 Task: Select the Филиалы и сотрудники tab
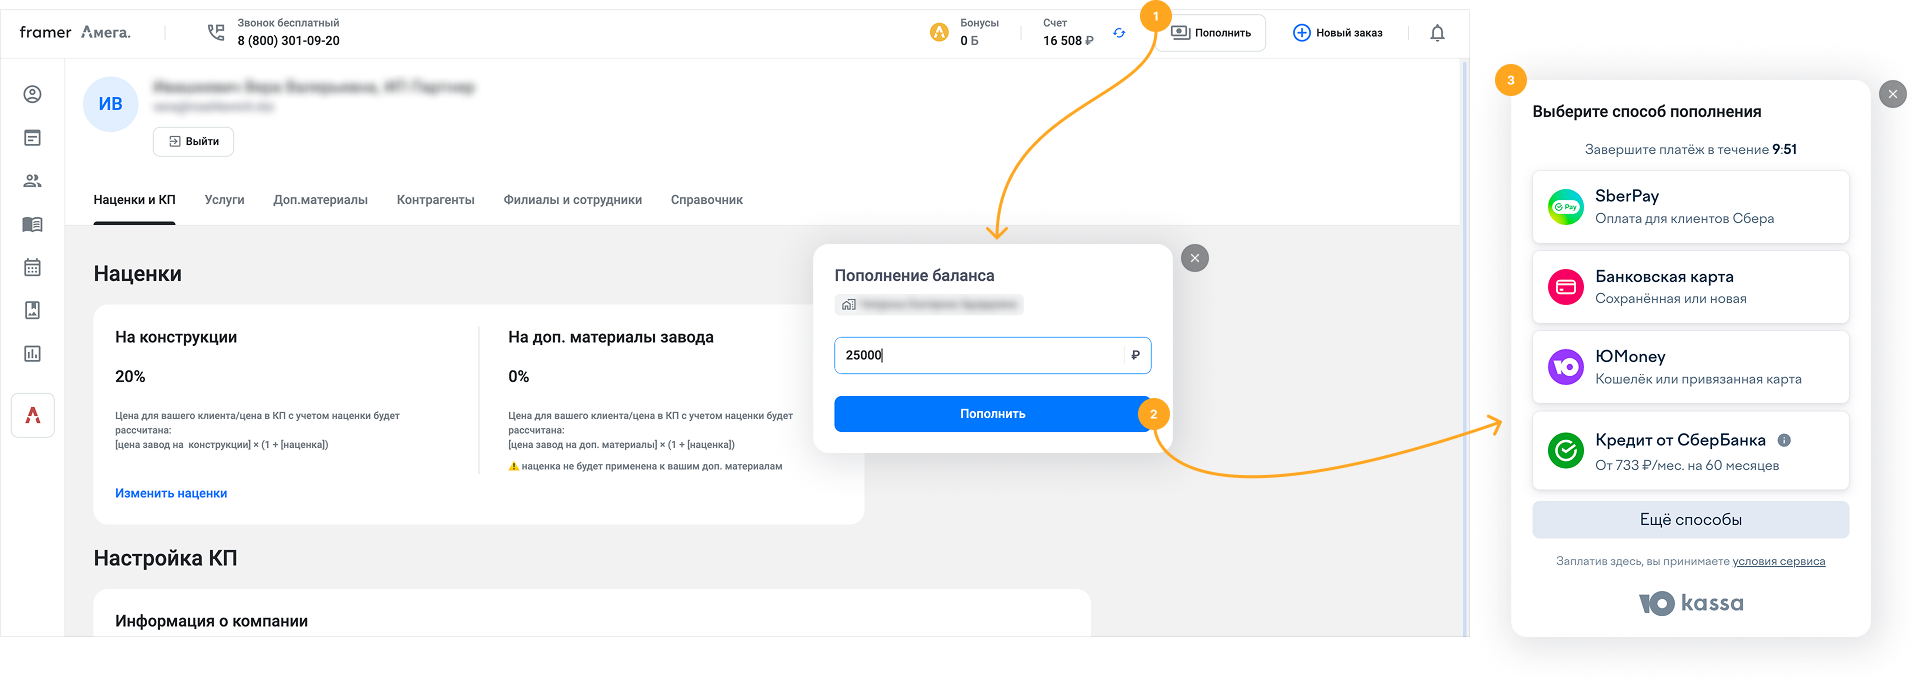point(572,200)
